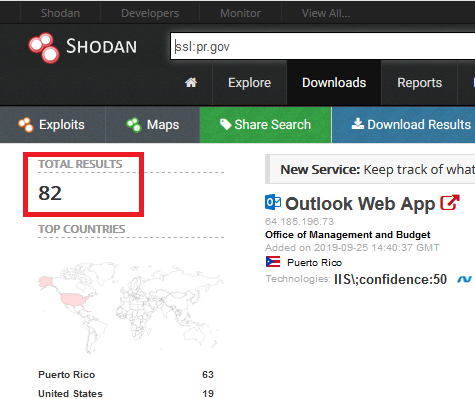Screen dimensions: 475x399
Task: Click the Exploits bubbles icon
Action: 26,125
